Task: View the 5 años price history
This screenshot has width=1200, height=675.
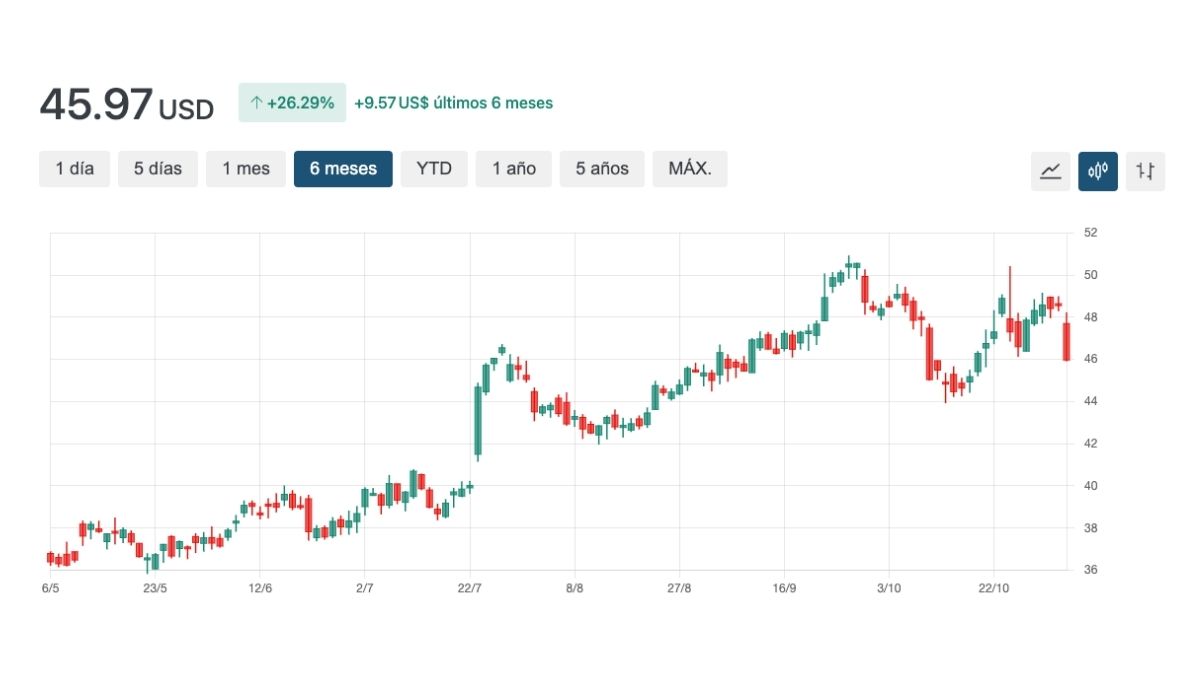Action: click(602, 169)
